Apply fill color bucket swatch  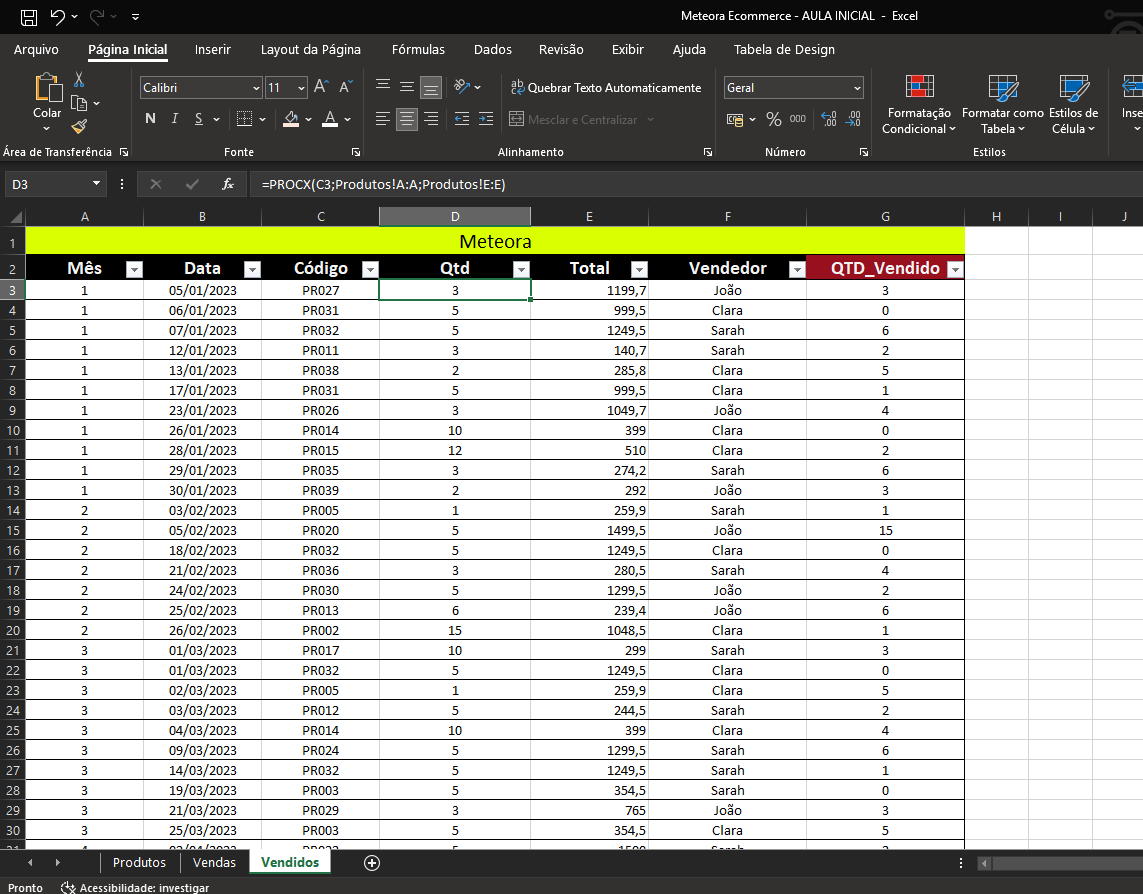pyautogui.click(x=291, y=119)
